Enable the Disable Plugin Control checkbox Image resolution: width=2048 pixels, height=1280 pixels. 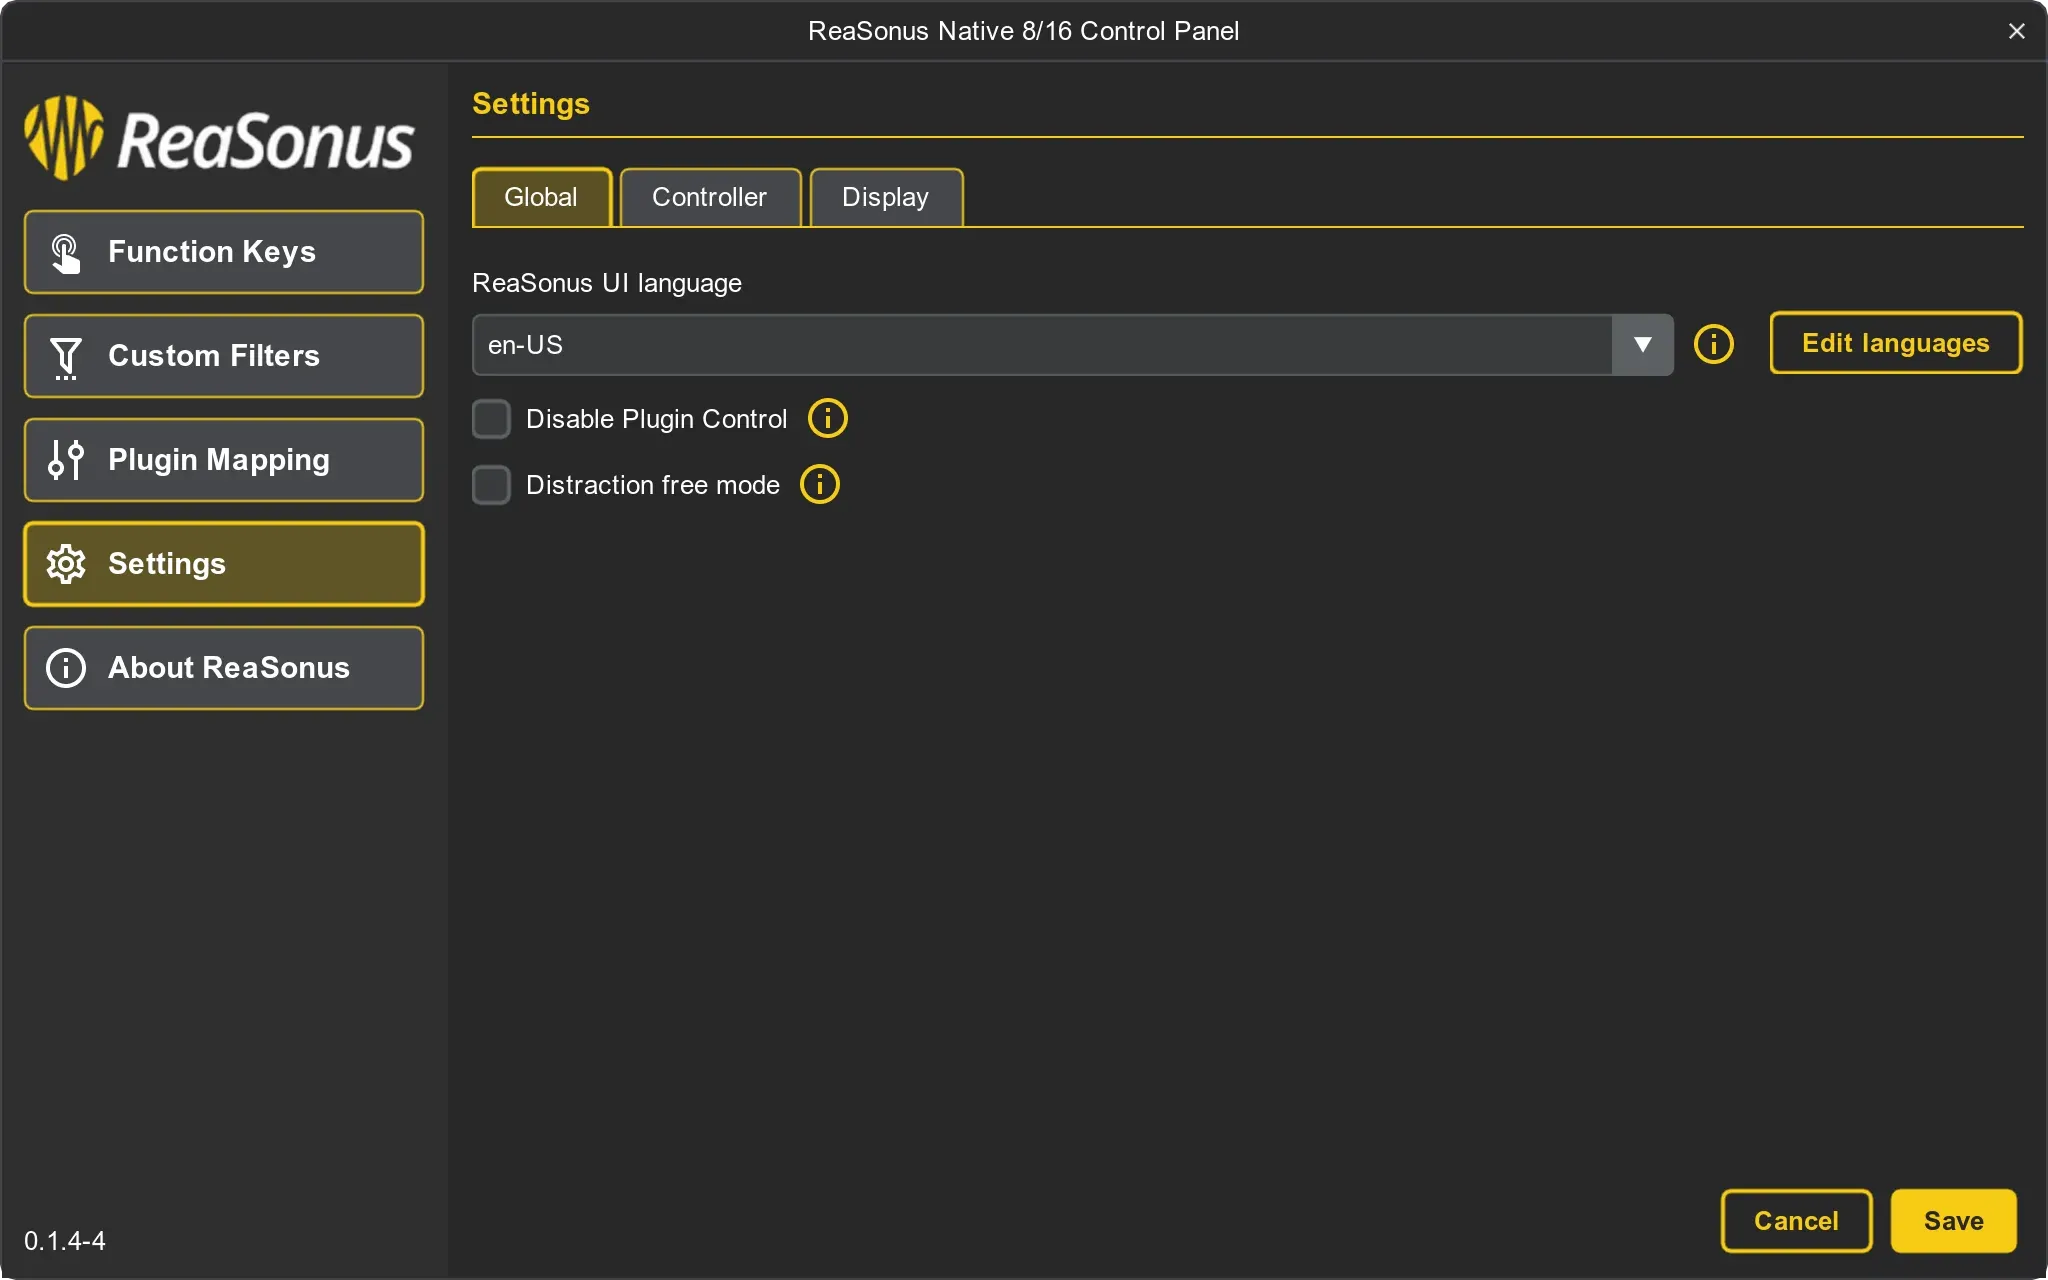491,419
